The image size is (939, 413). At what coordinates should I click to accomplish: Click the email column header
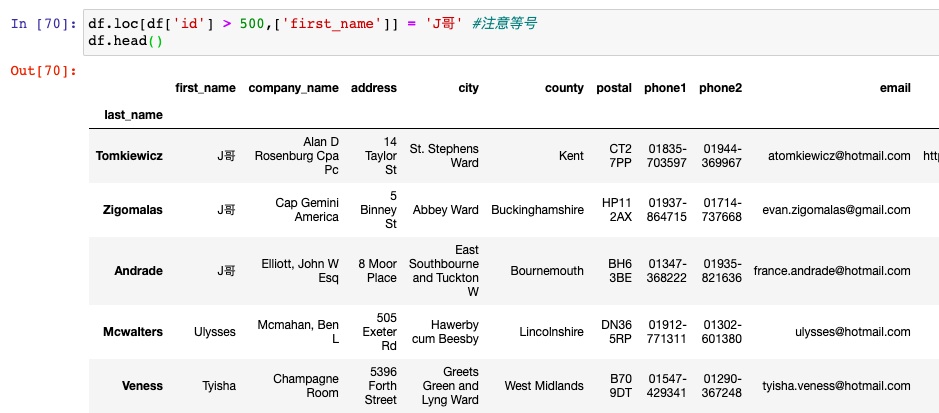click(895, 88)
